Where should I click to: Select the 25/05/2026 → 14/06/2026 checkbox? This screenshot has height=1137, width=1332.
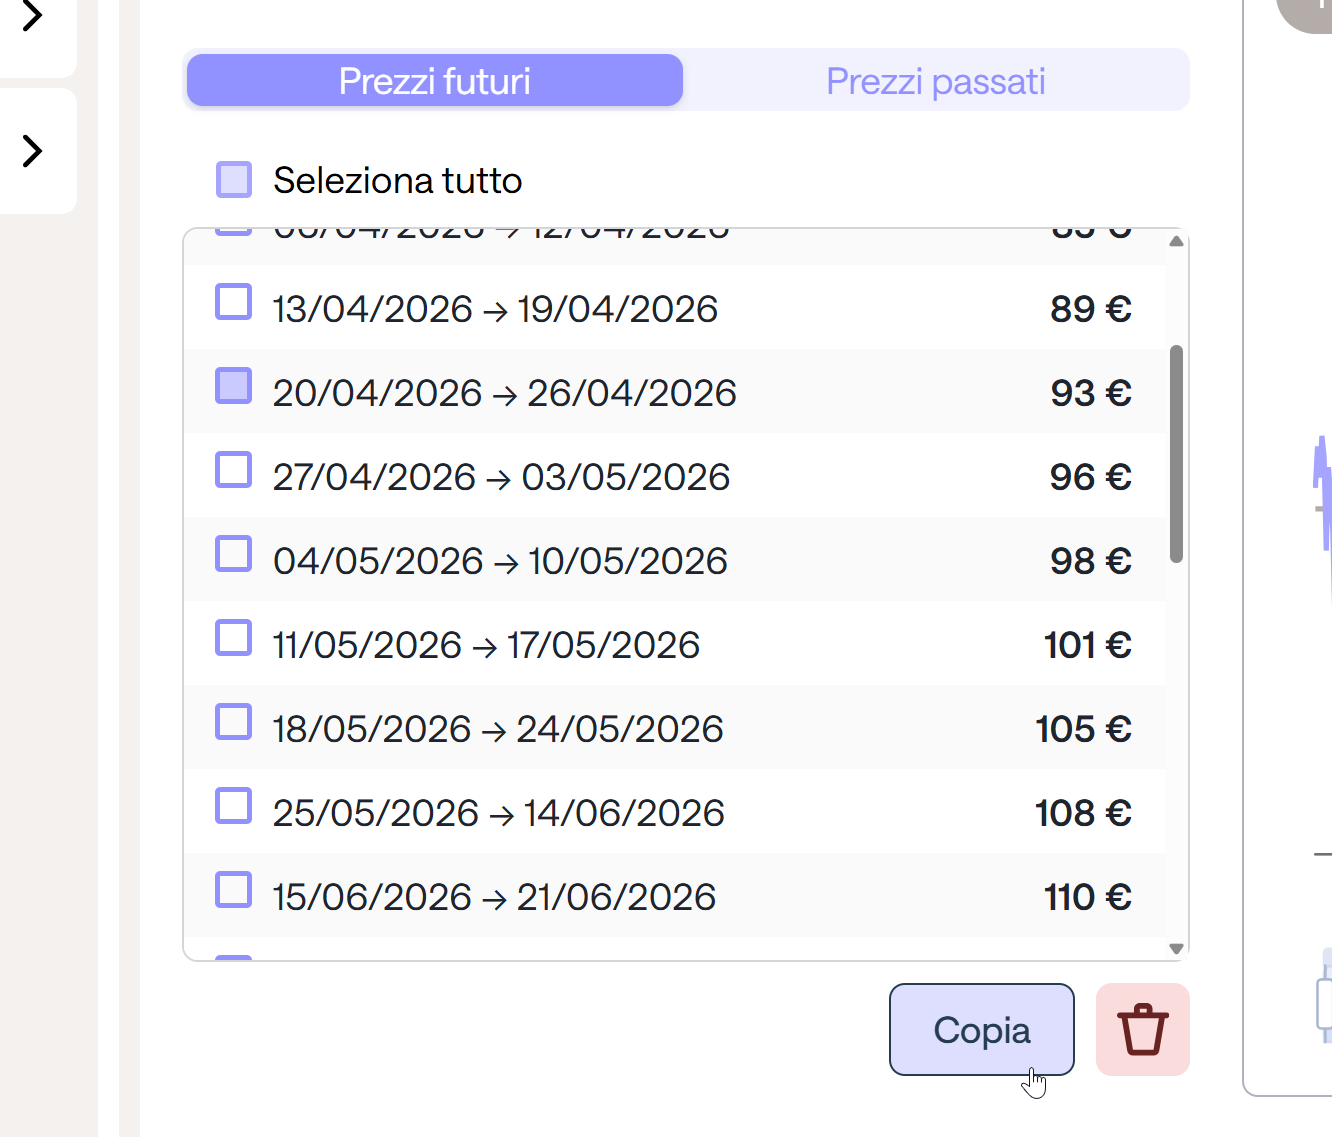point(234,806)
